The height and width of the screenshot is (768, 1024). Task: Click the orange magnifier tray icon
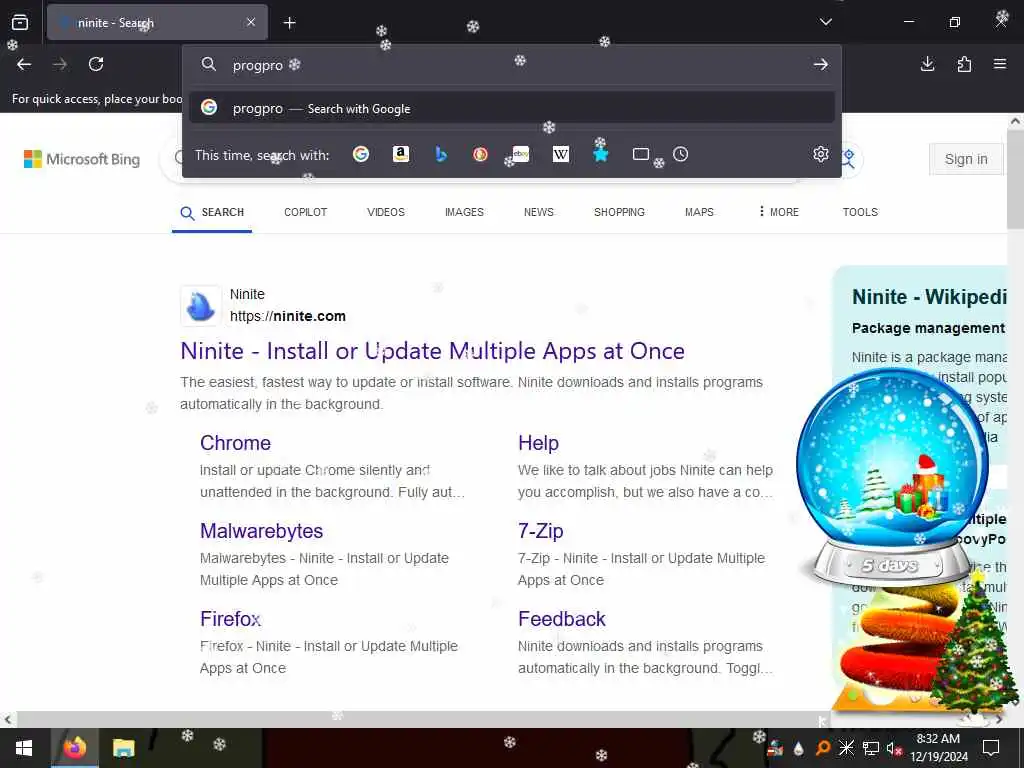point(823,748)
